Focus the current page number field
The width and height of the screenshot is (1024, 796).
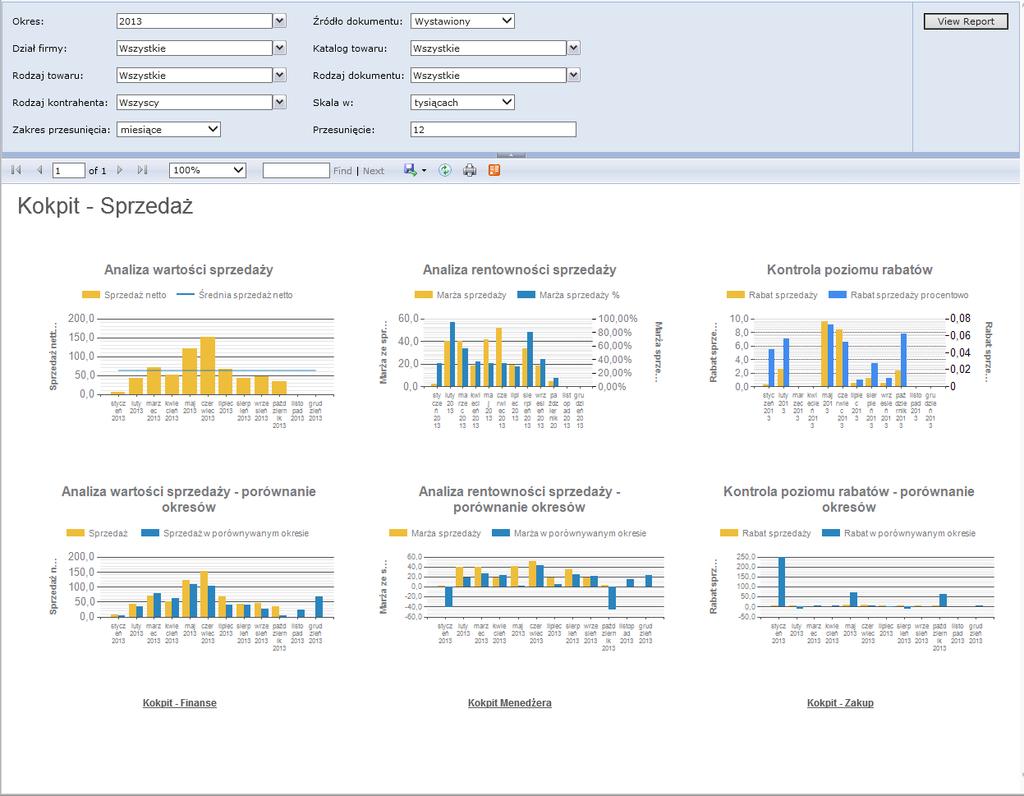pos(69,171)
